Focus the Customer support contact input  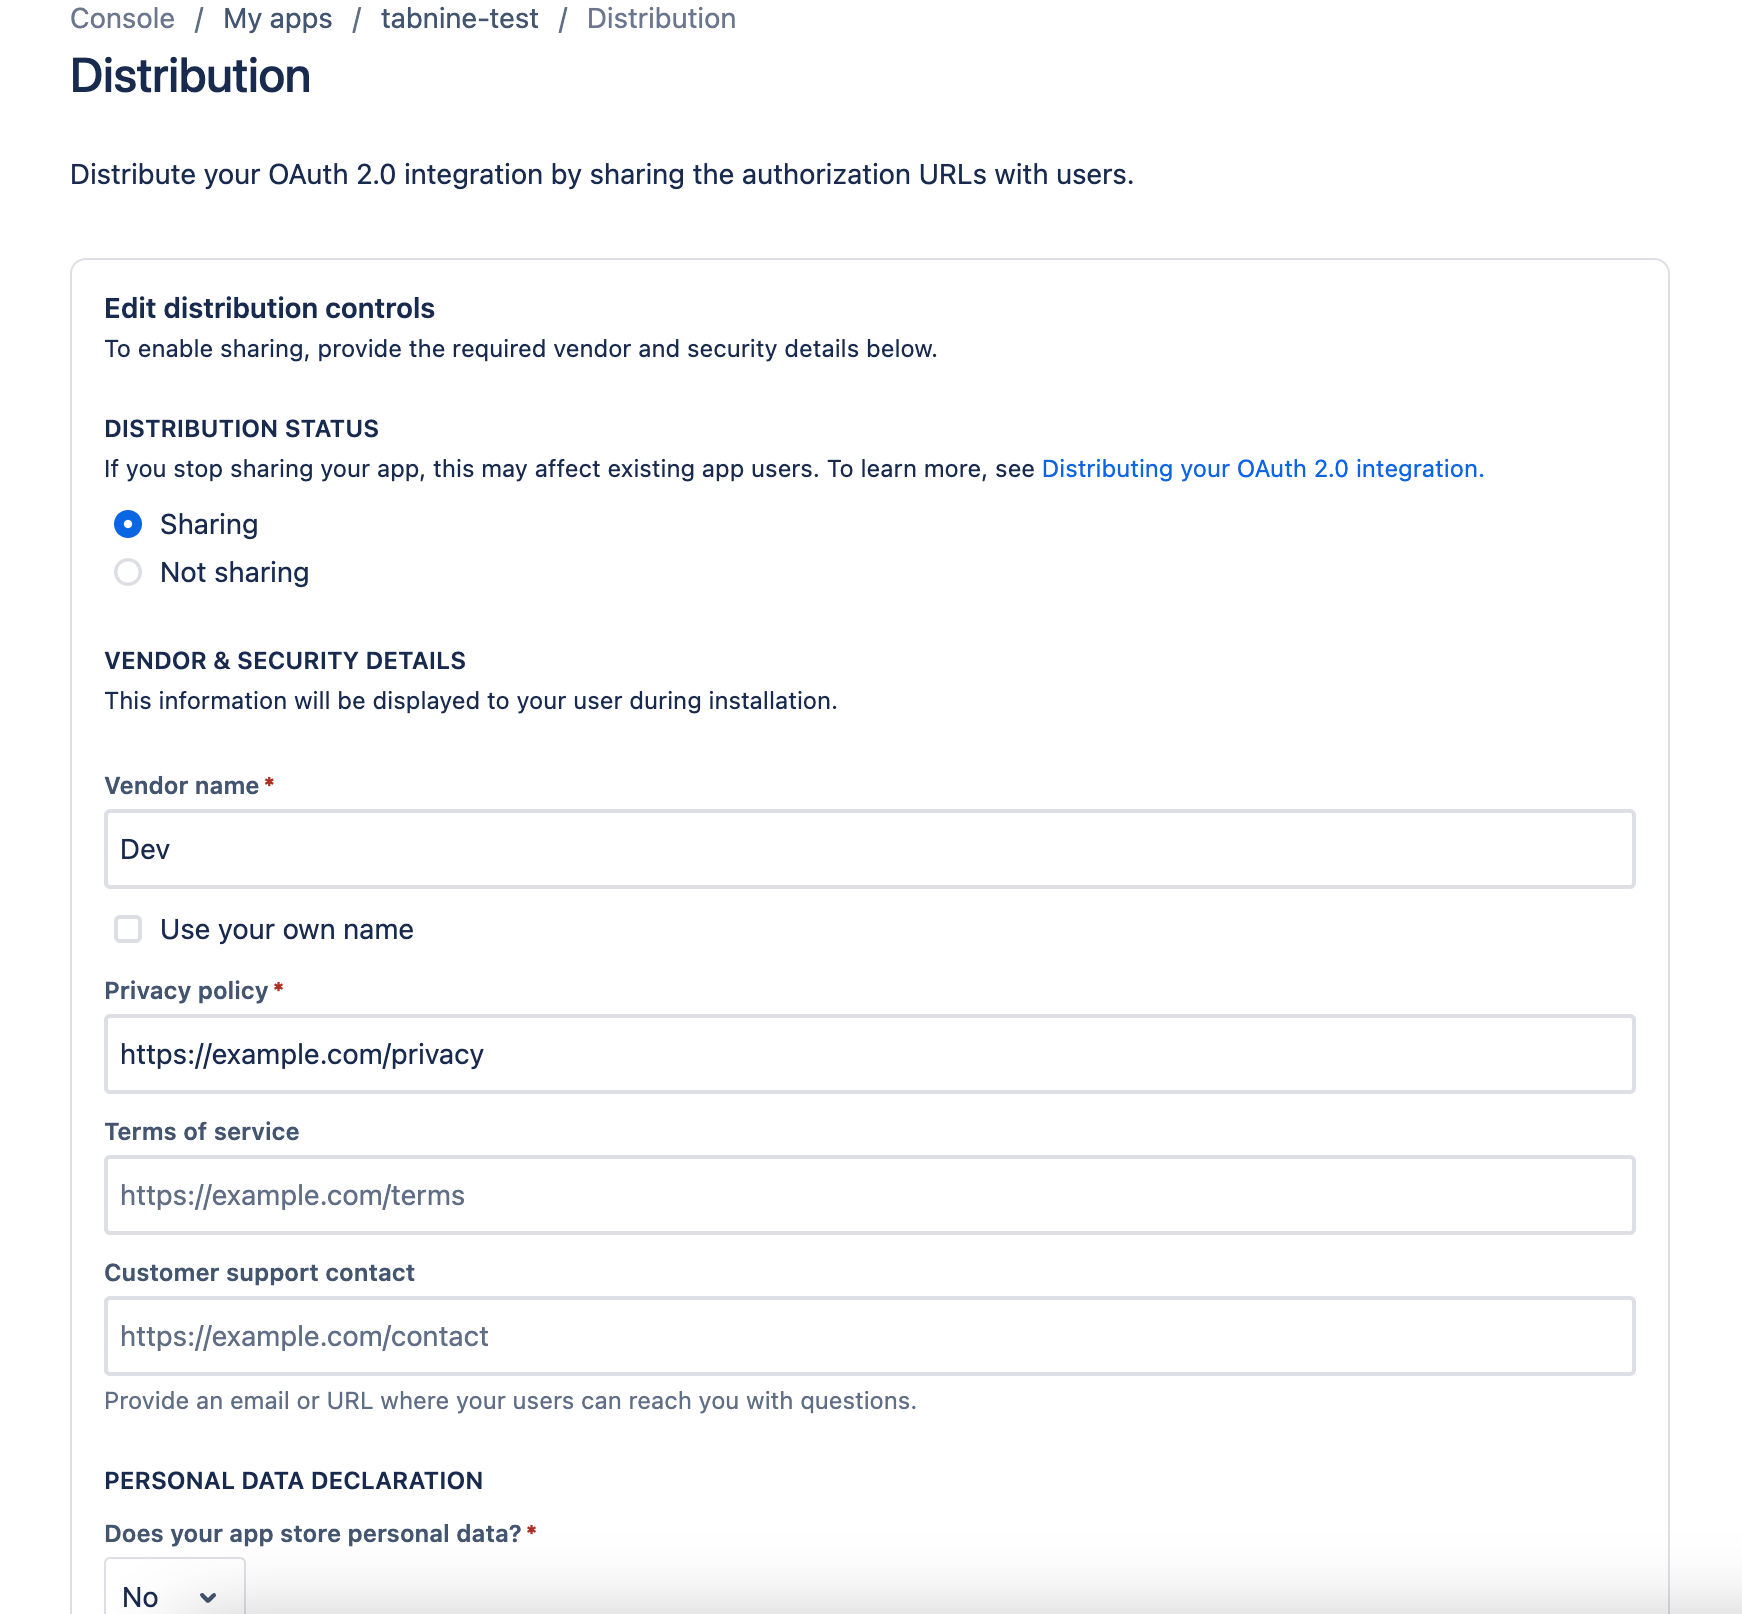click(869, 1336)
